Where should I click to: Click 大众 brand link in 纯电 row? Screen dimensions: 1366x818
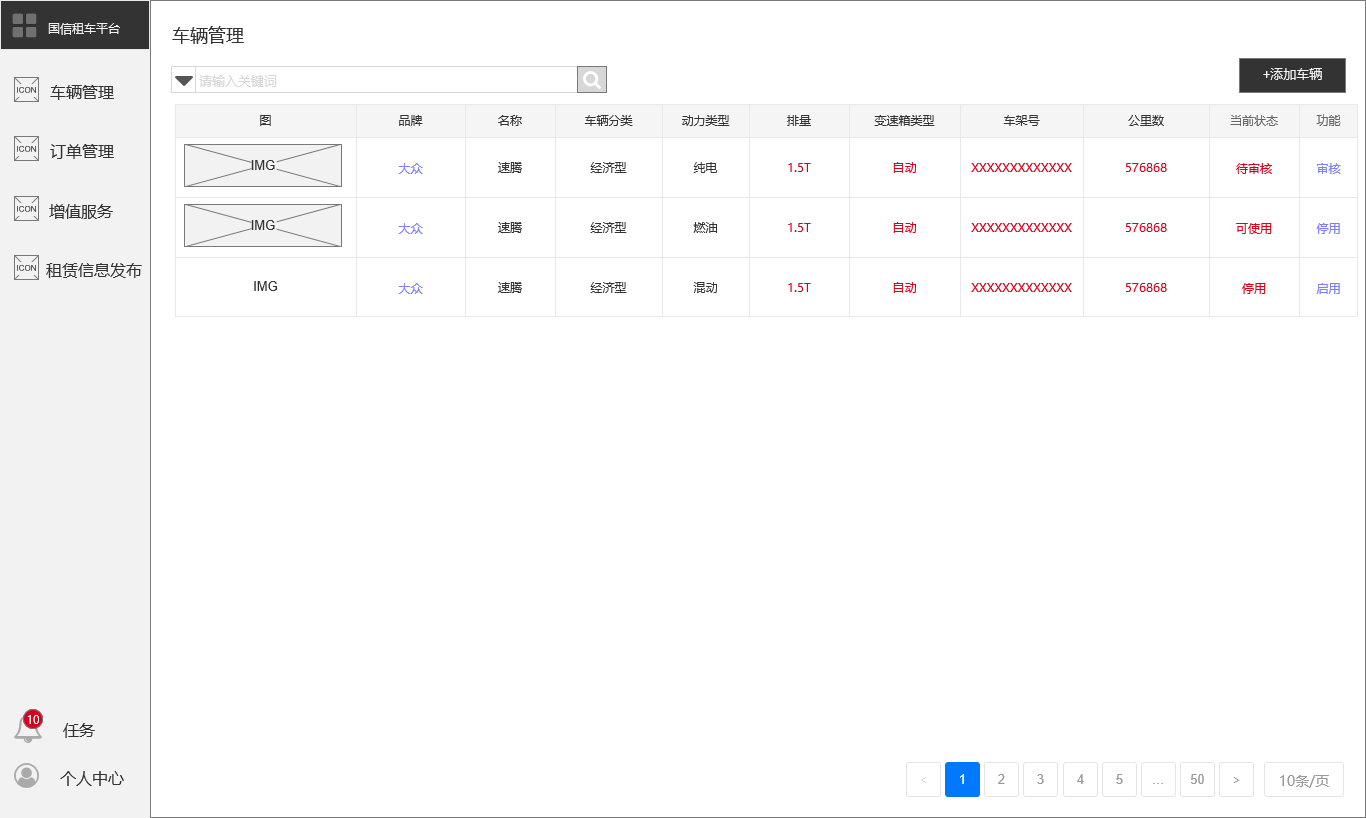coord(410,169)
